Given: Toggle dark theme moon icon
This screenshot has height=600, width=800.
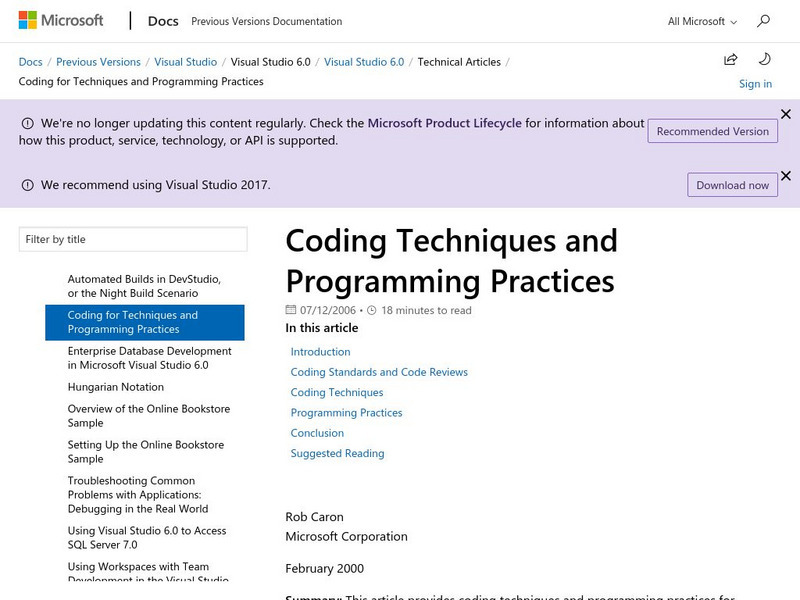Looking at the screenshot, I should pyautogui.click(x=764, y=59).
